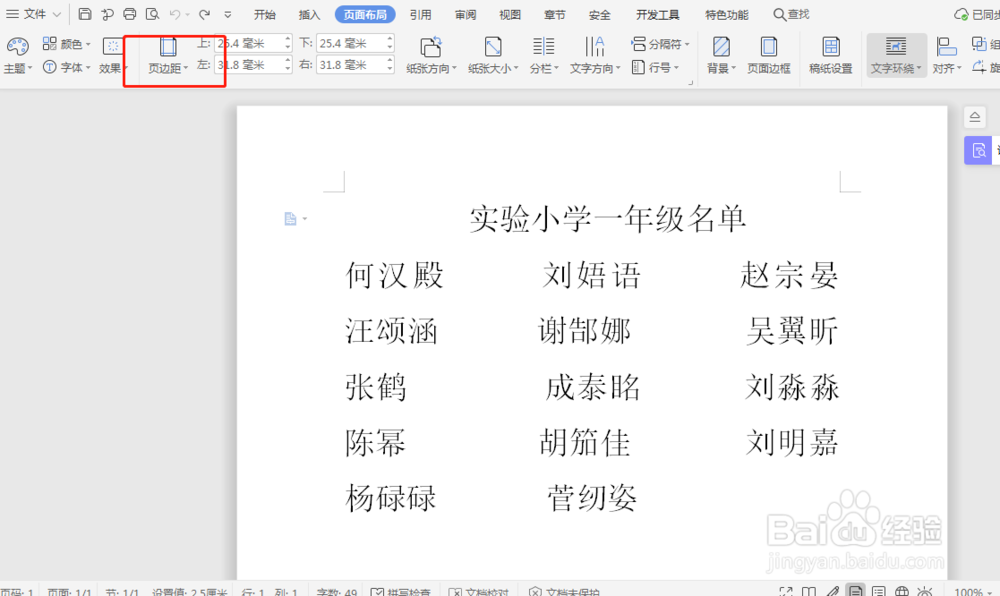The width and height of the screenshot is (1000, 596).
Task: Click the 分隔符 breaks icon
Action: [x=638, y=43]
